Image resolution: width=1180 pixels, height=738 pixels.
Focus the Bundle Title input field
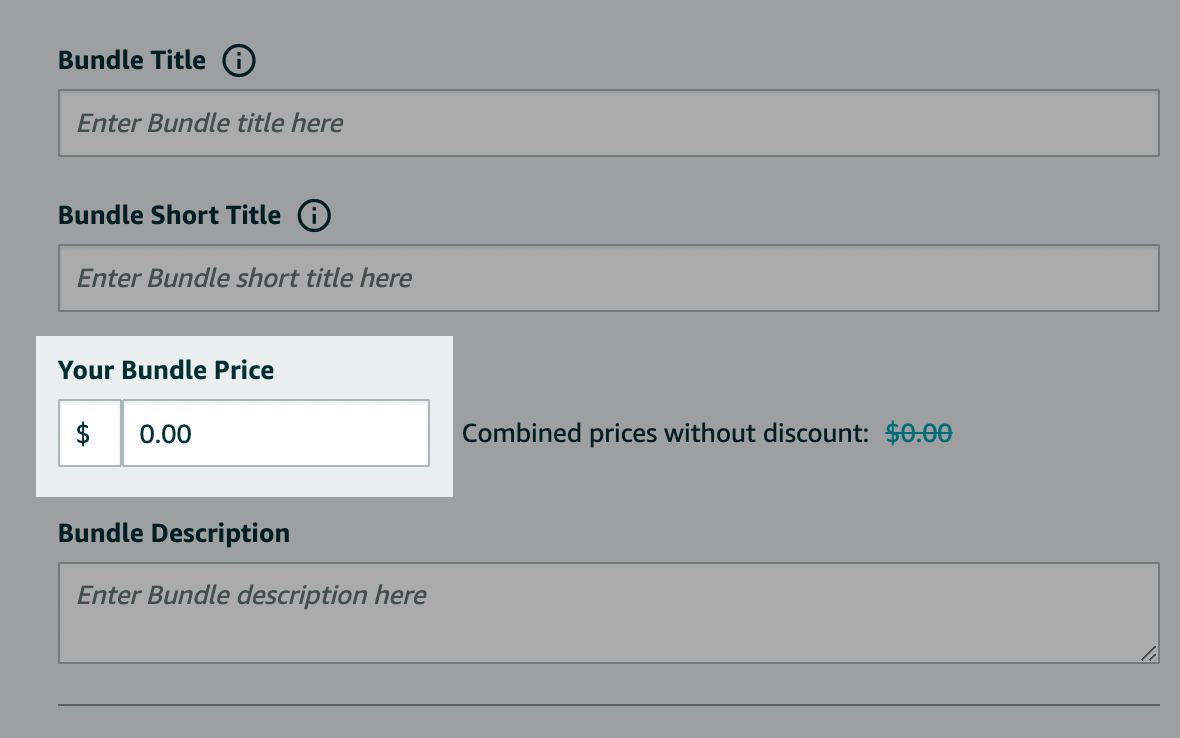point(609,123)
